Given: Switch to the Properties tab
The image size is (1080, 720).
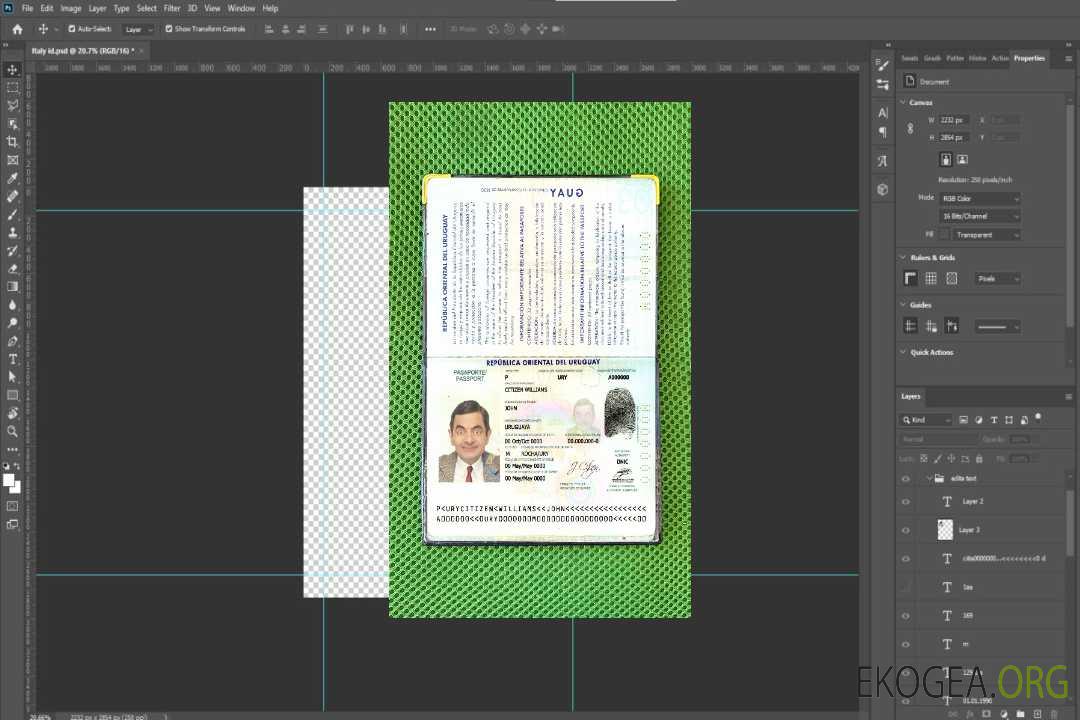Looking at the screenshot, I should click(1029, 58).
